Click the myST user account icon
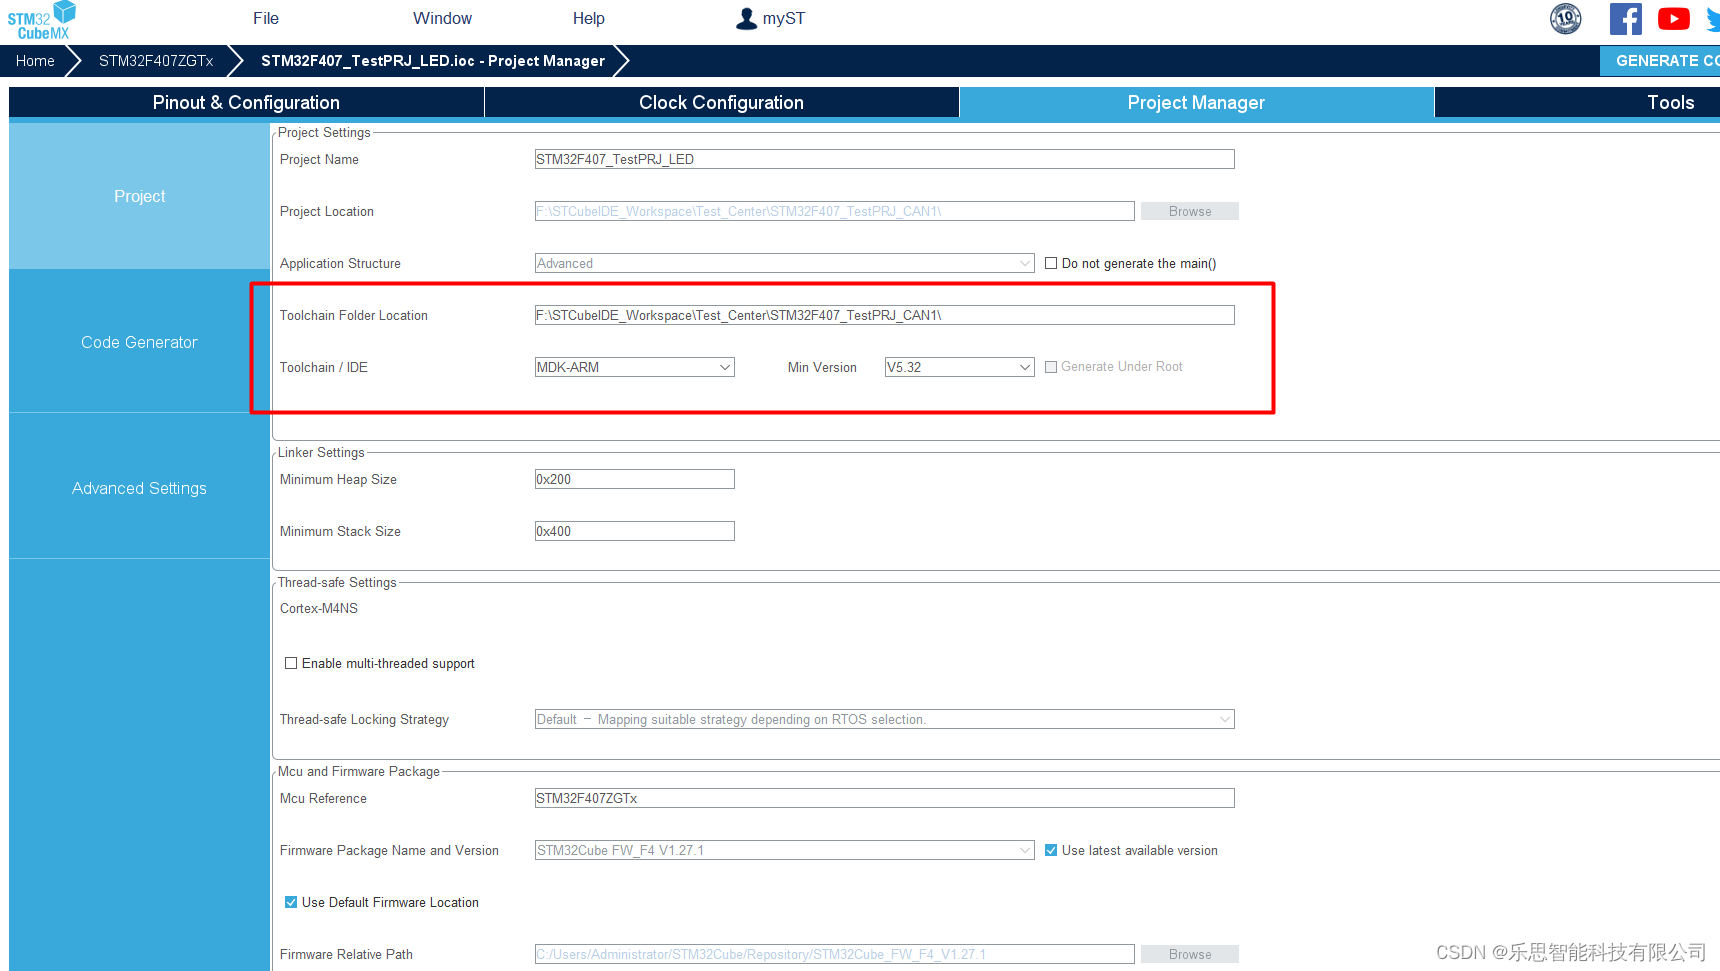 point(747,18)
